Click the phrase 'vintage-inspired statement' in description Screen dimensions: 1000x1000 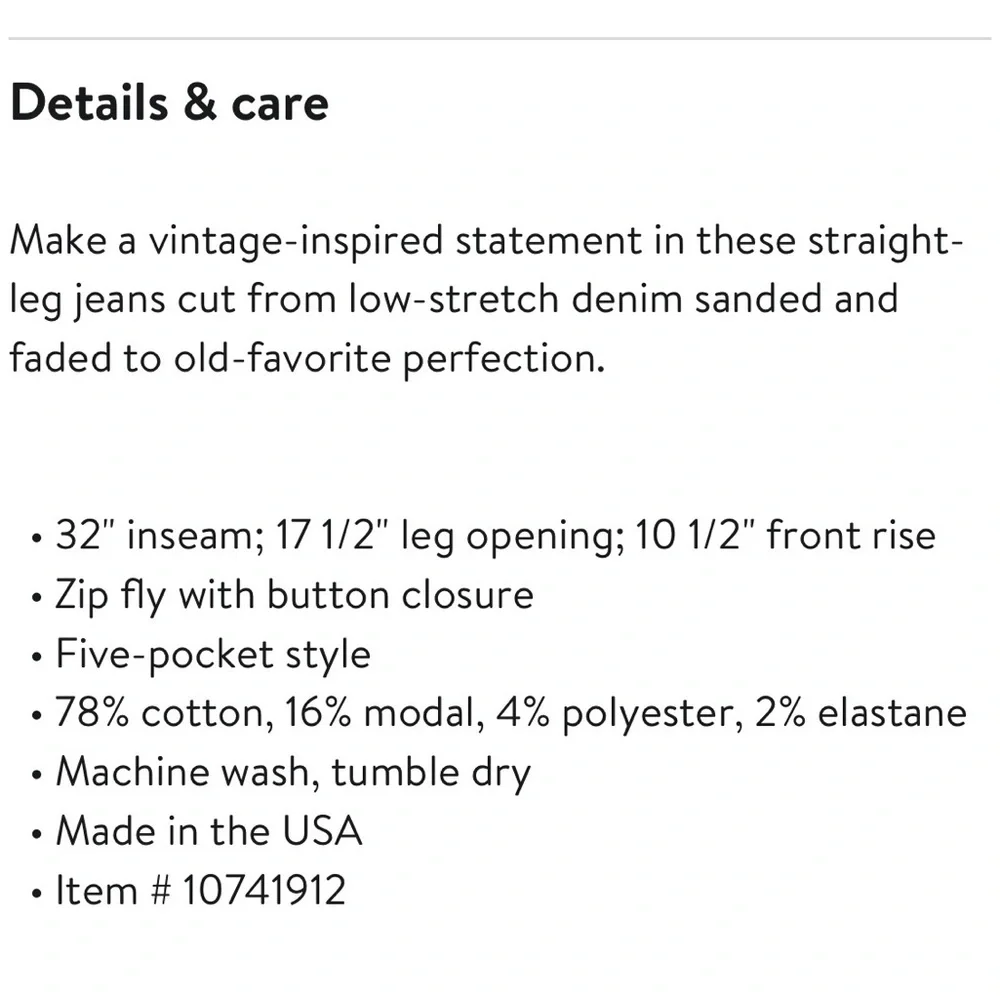[x=364, y=241]
